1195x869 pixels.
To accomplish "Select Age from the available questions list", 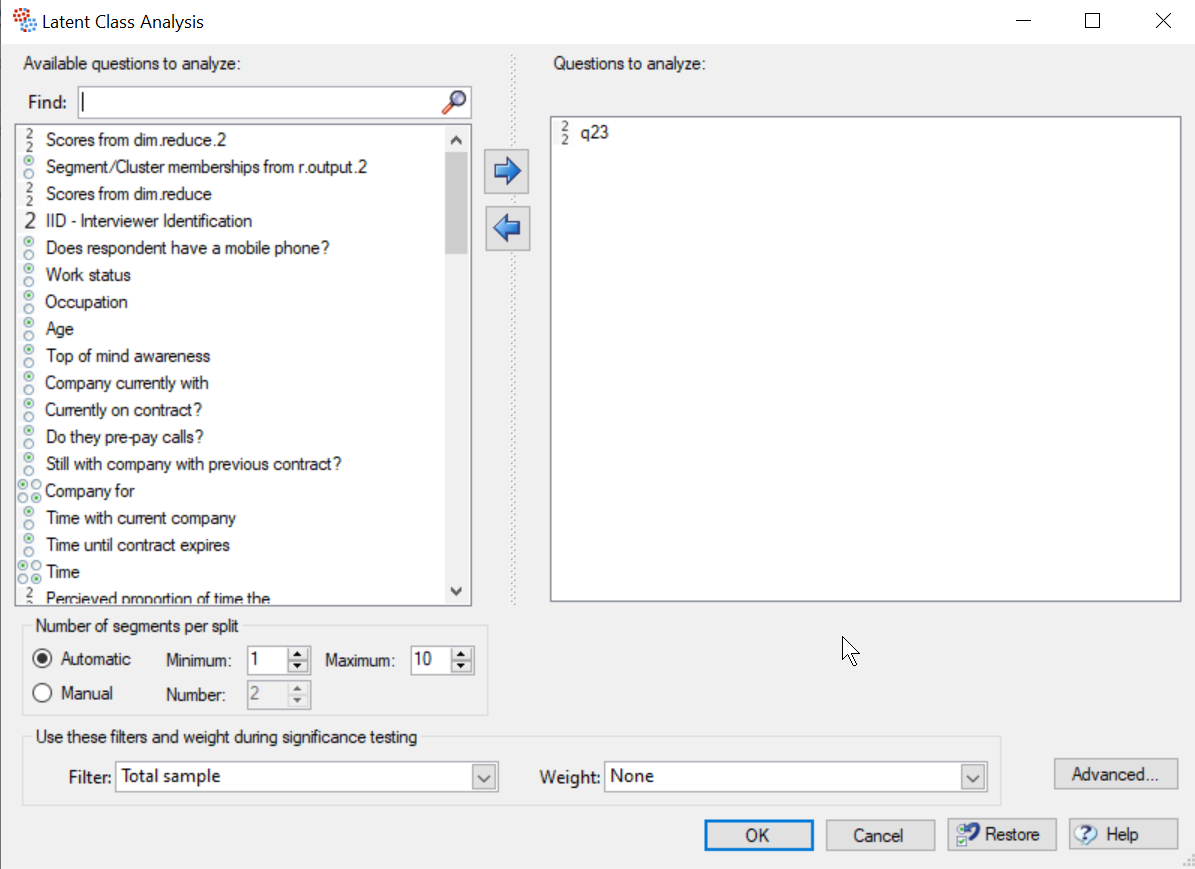I will (59, 328).
